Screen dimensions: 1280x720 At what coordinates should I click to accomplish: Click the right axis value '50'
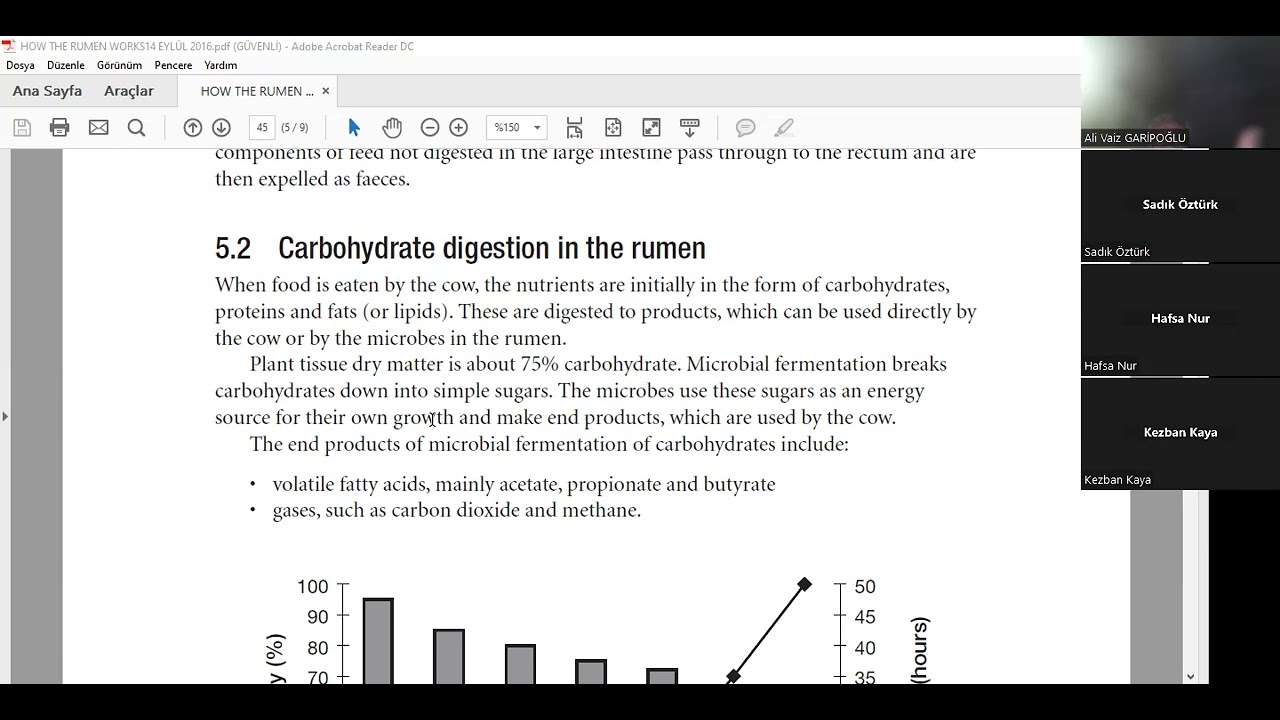click(864, 587)
